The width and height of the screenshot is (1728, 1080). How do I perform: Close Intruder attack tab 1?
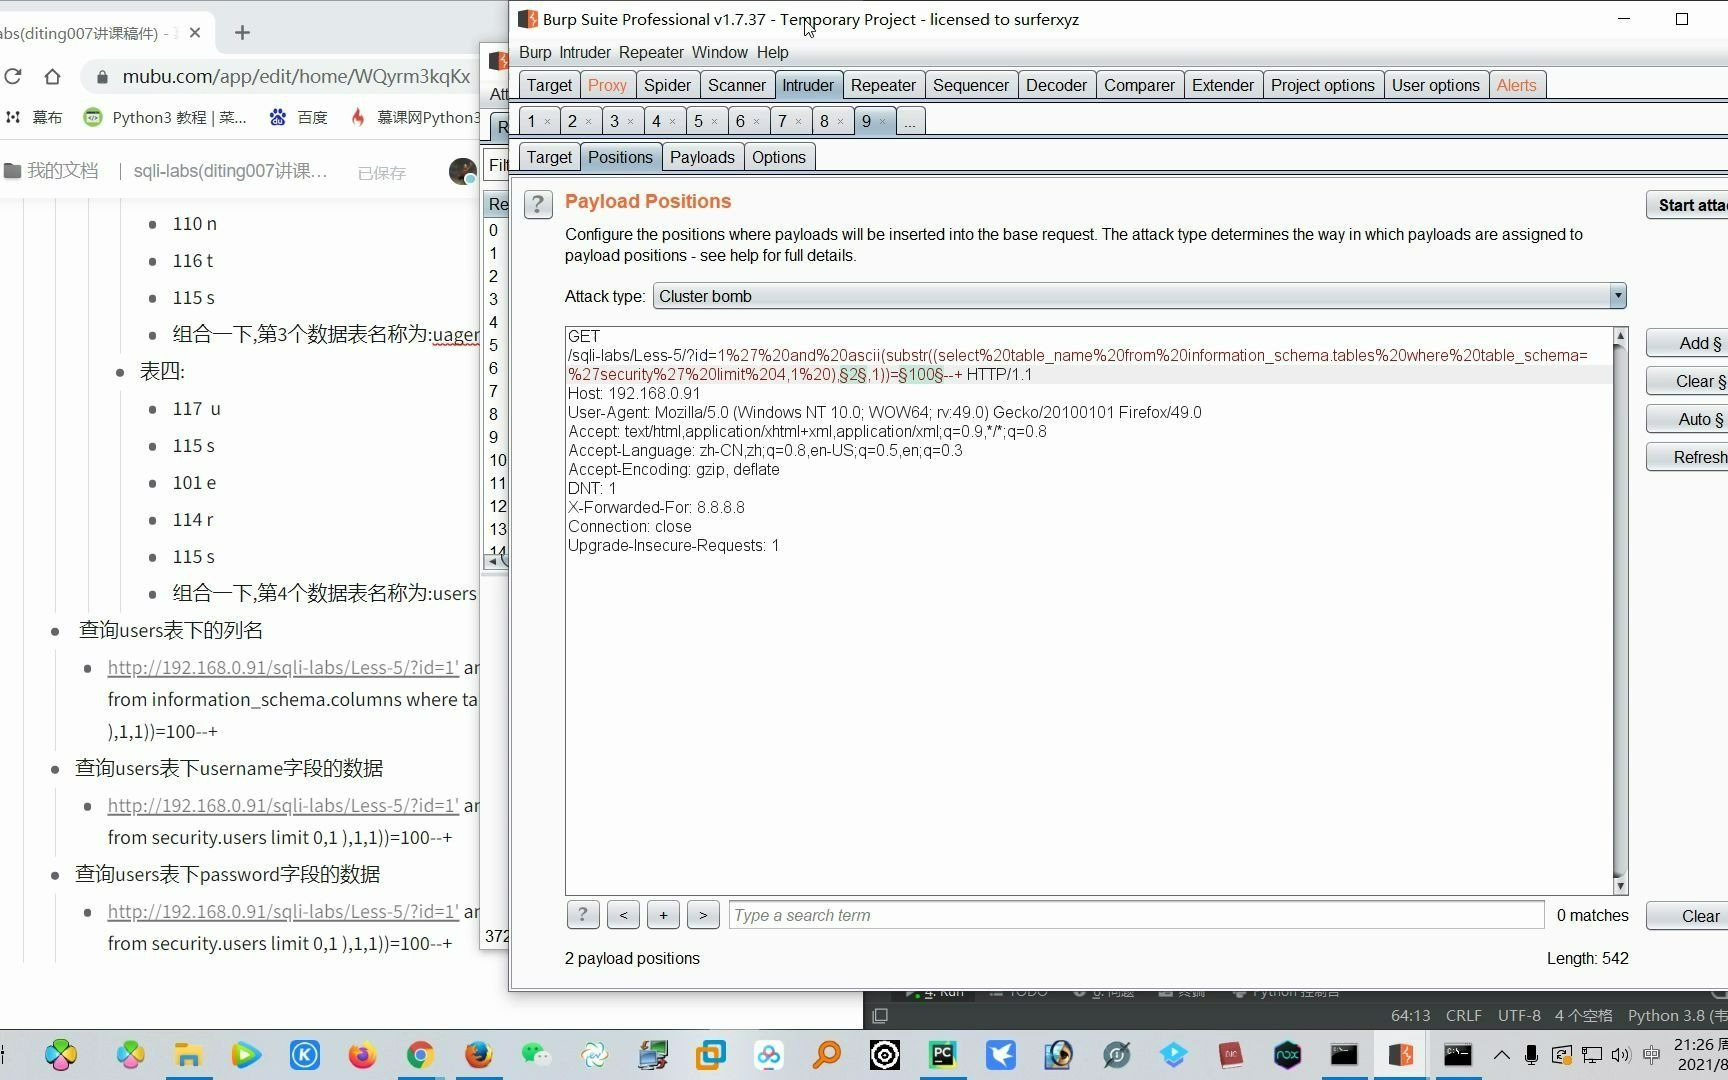pos(547,122)
